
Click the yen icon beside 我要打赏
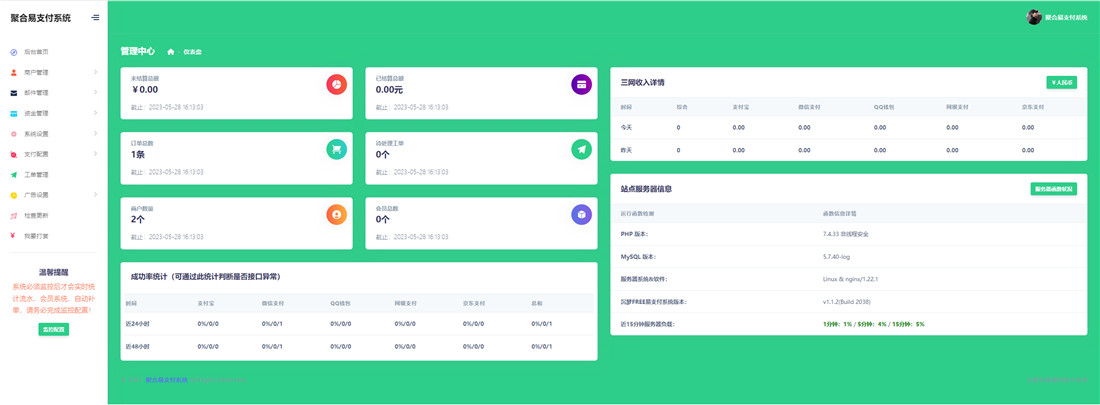[13, 236]
